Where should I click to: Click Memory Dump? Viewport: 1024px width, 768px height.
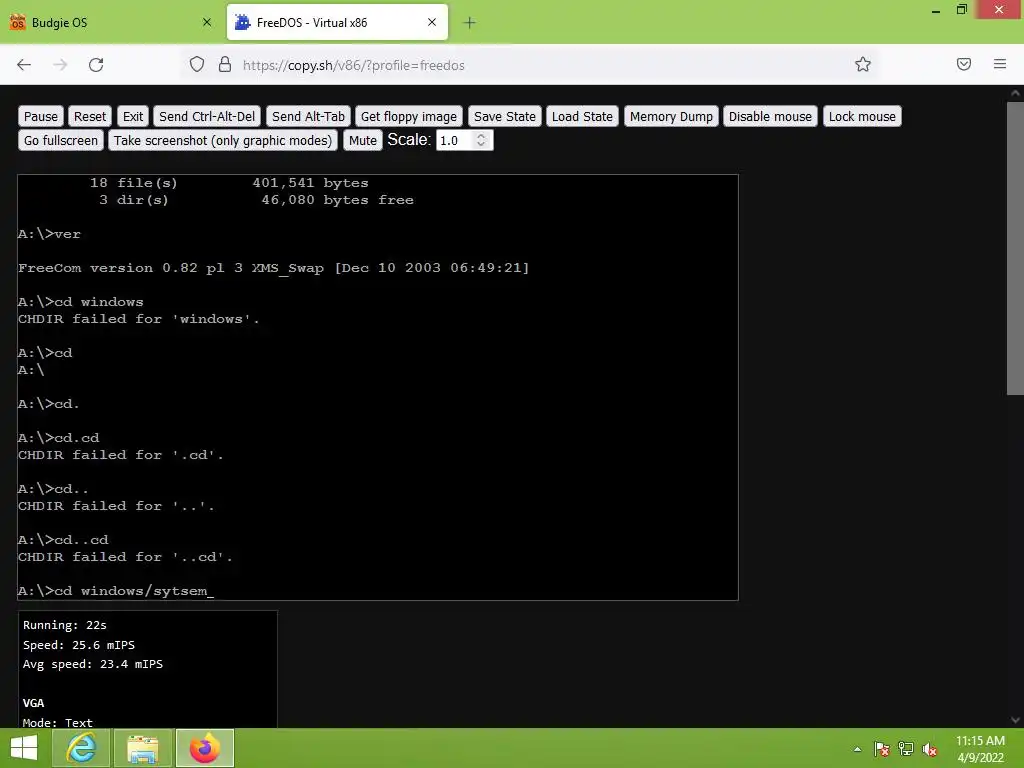(x=671, y=116)
